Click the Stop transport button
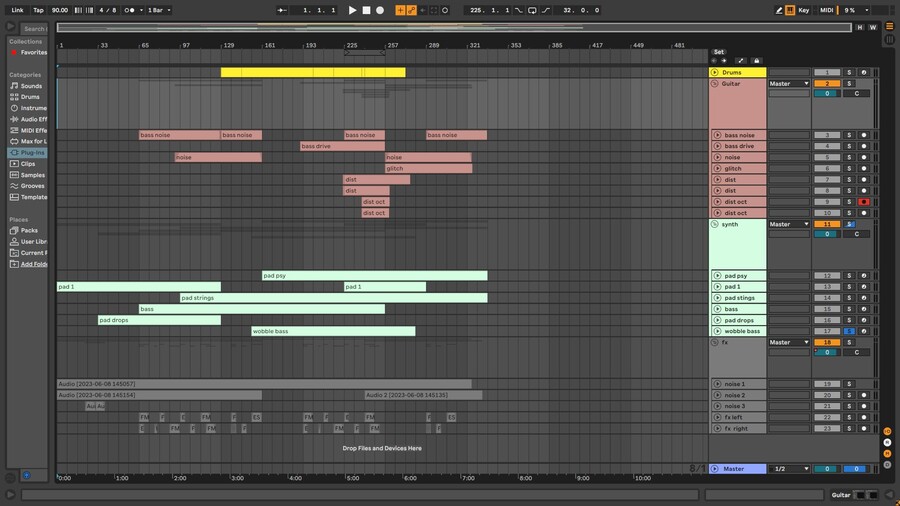Viewport: 900px width, 506px height. (x=366, y=10)
